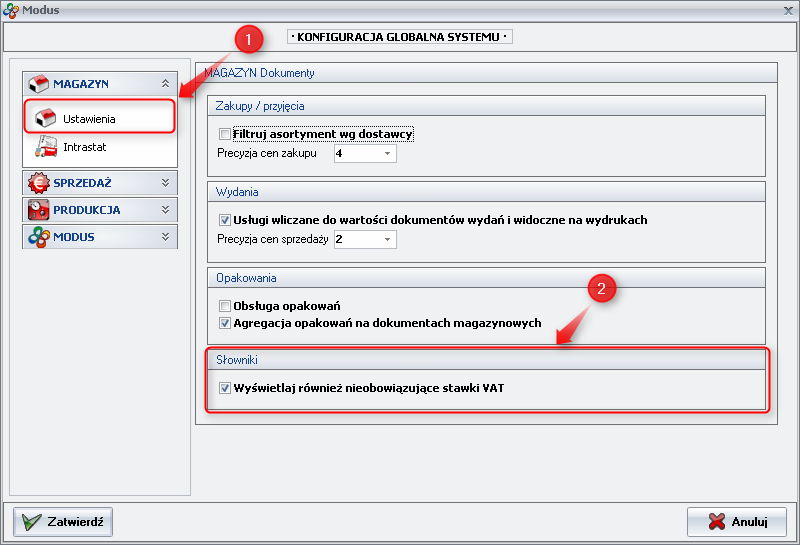Expand the SPRZEDAŻ section chevron
Image resolution: width=800 pixels, height=545 pixels.
(x=165, y=183)
